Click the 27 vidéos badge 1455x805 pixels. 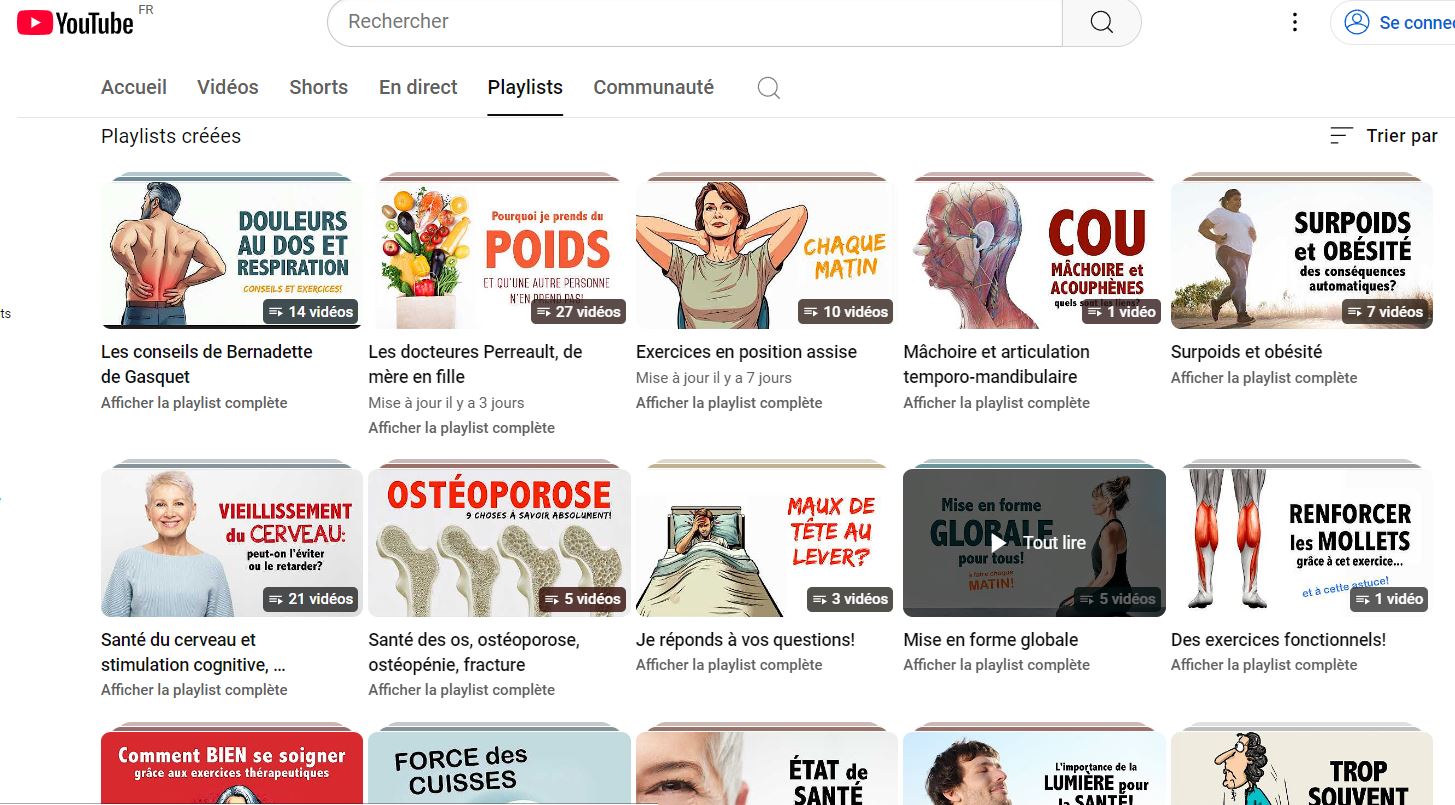[x=578, y=312]
